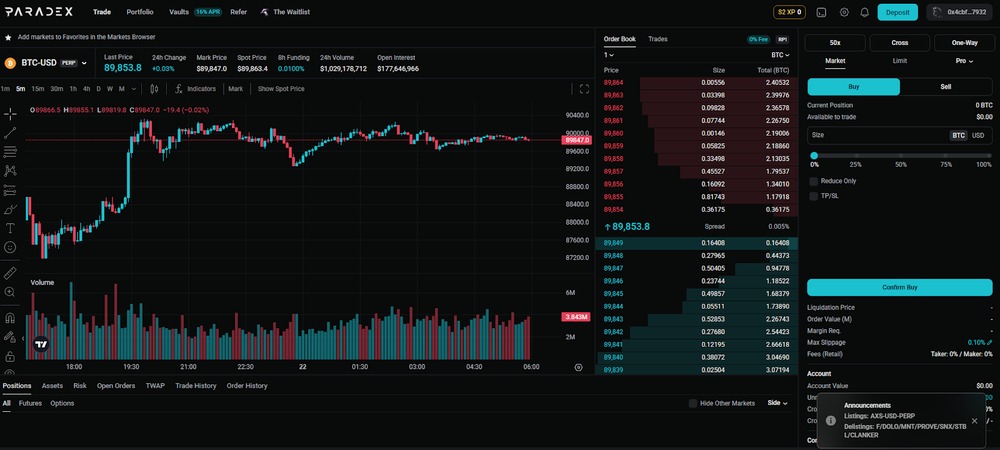Enable the Reduce Only checkbox
The image size is (1000, 450).
tap(814, 181)
